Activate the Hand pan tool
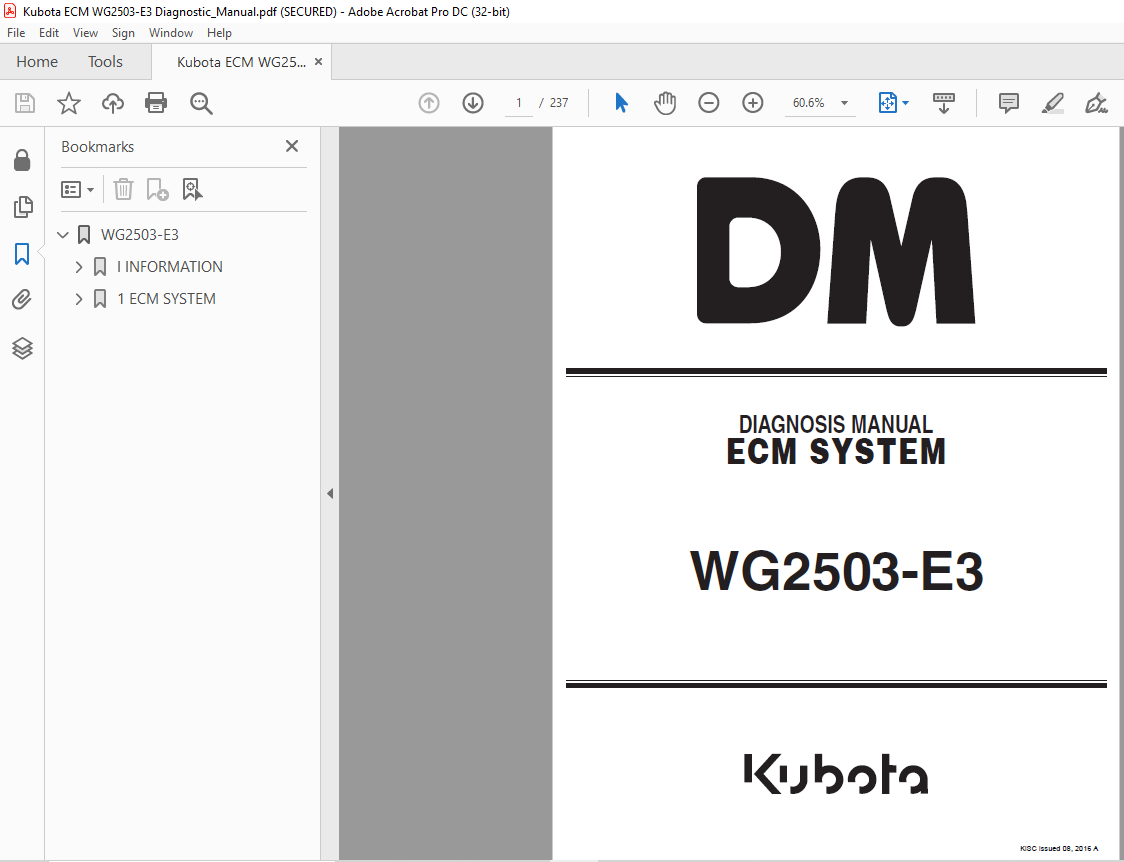The height and width of the screenshot is (862, 1124). pyautogui.click(x=665, y=103)
